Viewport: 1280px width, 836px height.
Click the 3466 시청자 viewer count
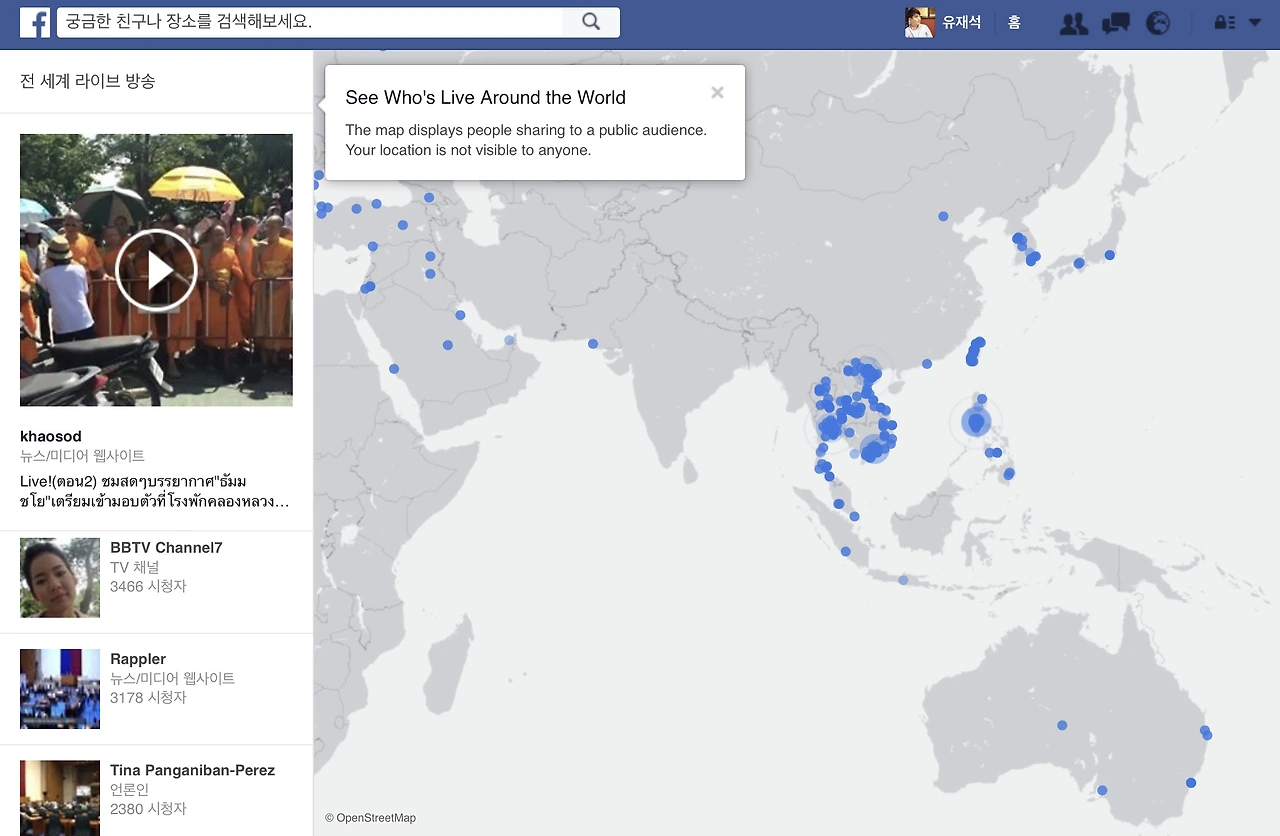[x=148, y=586]
